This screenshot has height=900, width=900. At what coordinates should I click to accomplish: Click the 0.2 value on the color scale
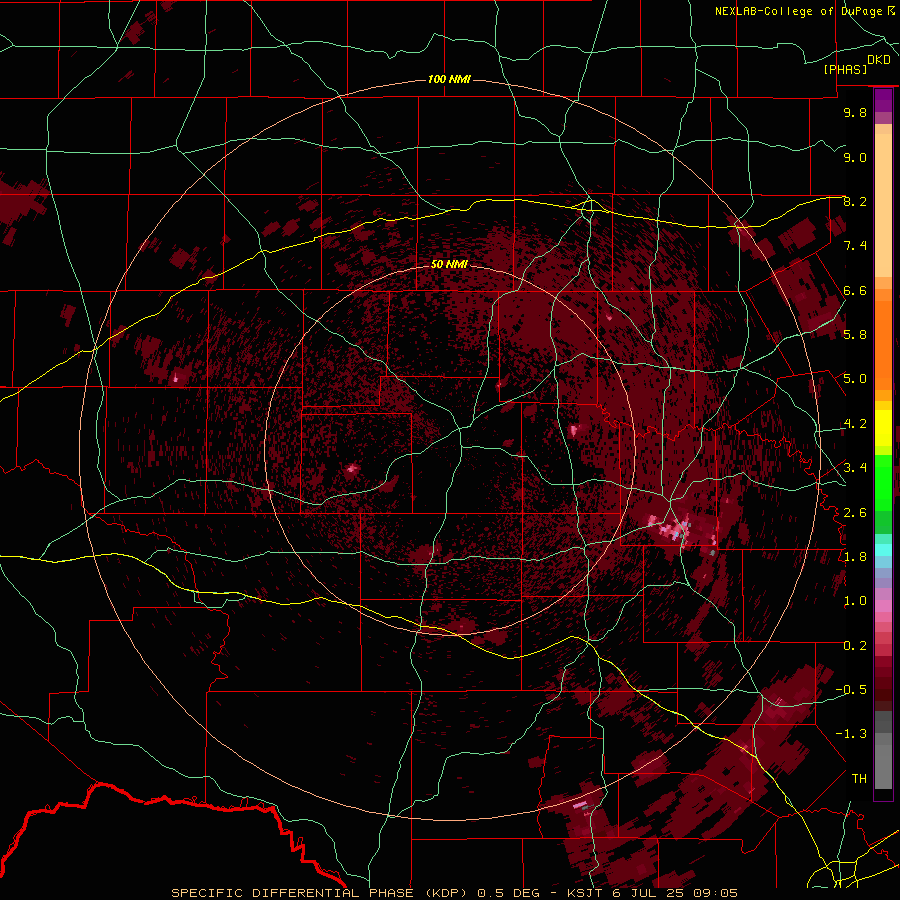[x=855, y=645]
